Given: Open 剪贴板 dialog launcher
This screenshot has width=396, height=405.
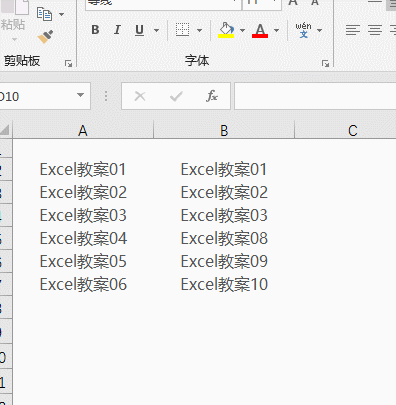Looking at the screenshot, I should click(68, 63).
